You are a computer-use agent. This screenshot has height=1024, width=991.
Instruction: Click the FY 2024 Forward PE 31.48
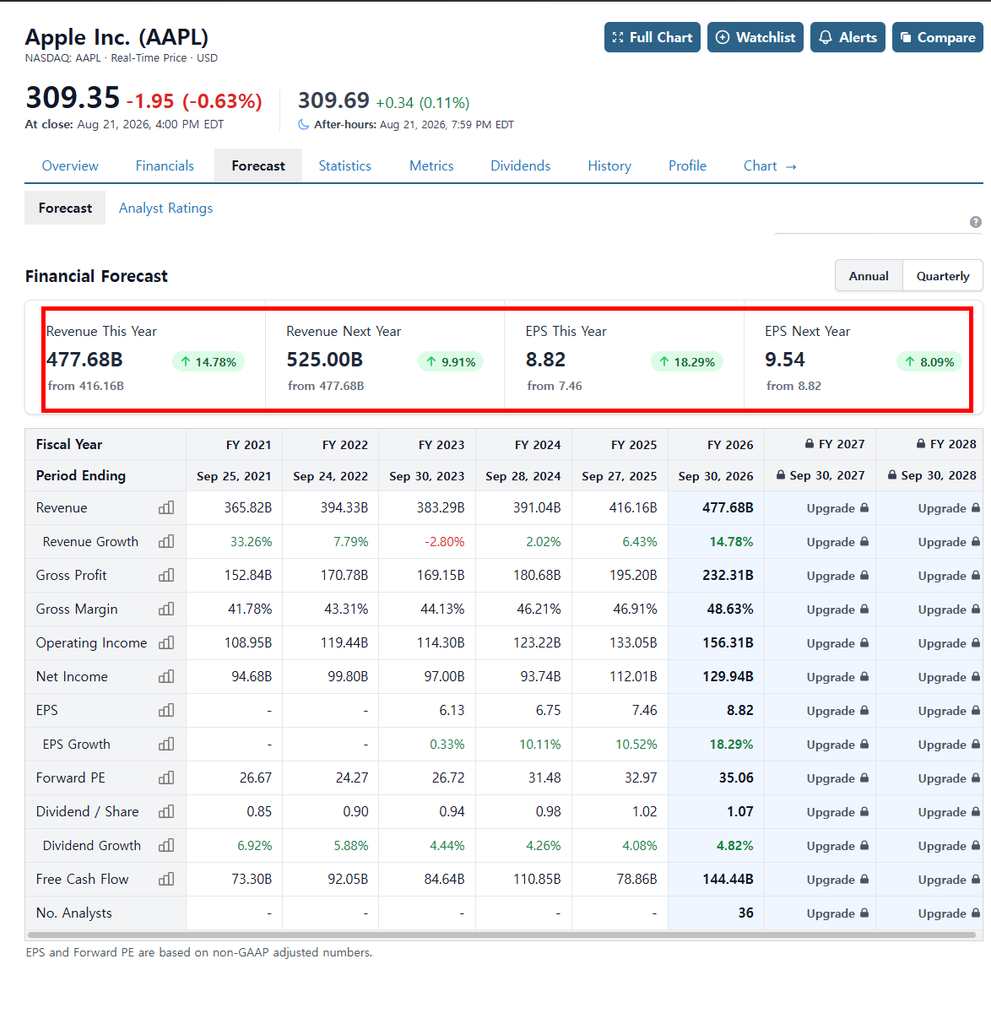point(544,778)
